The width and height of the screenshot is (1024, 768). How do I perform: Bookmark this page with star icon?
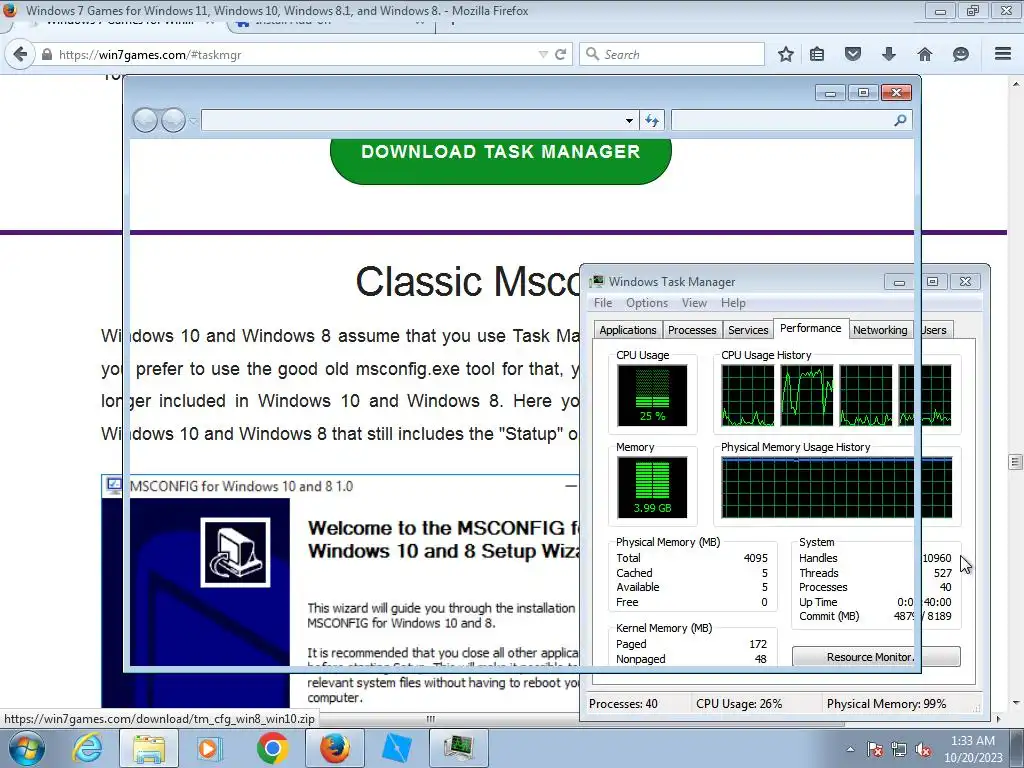coord(786,54)
